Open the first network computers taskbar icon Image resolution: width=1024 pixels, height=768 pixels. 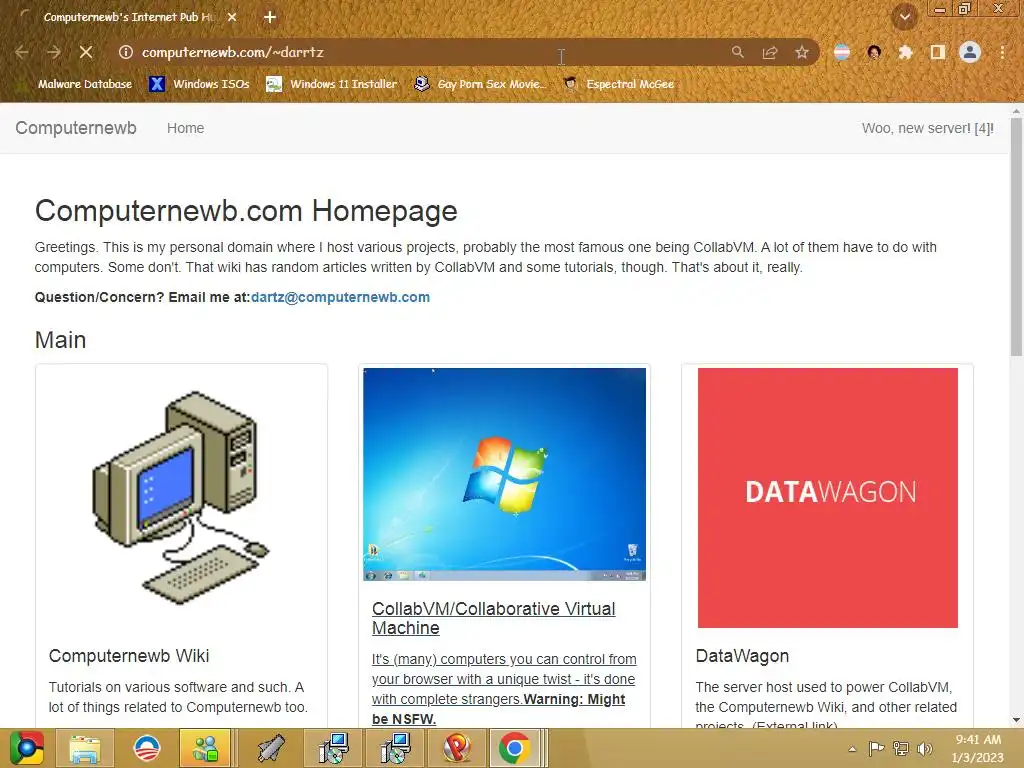pyautogui.click(x=333, y=748)
